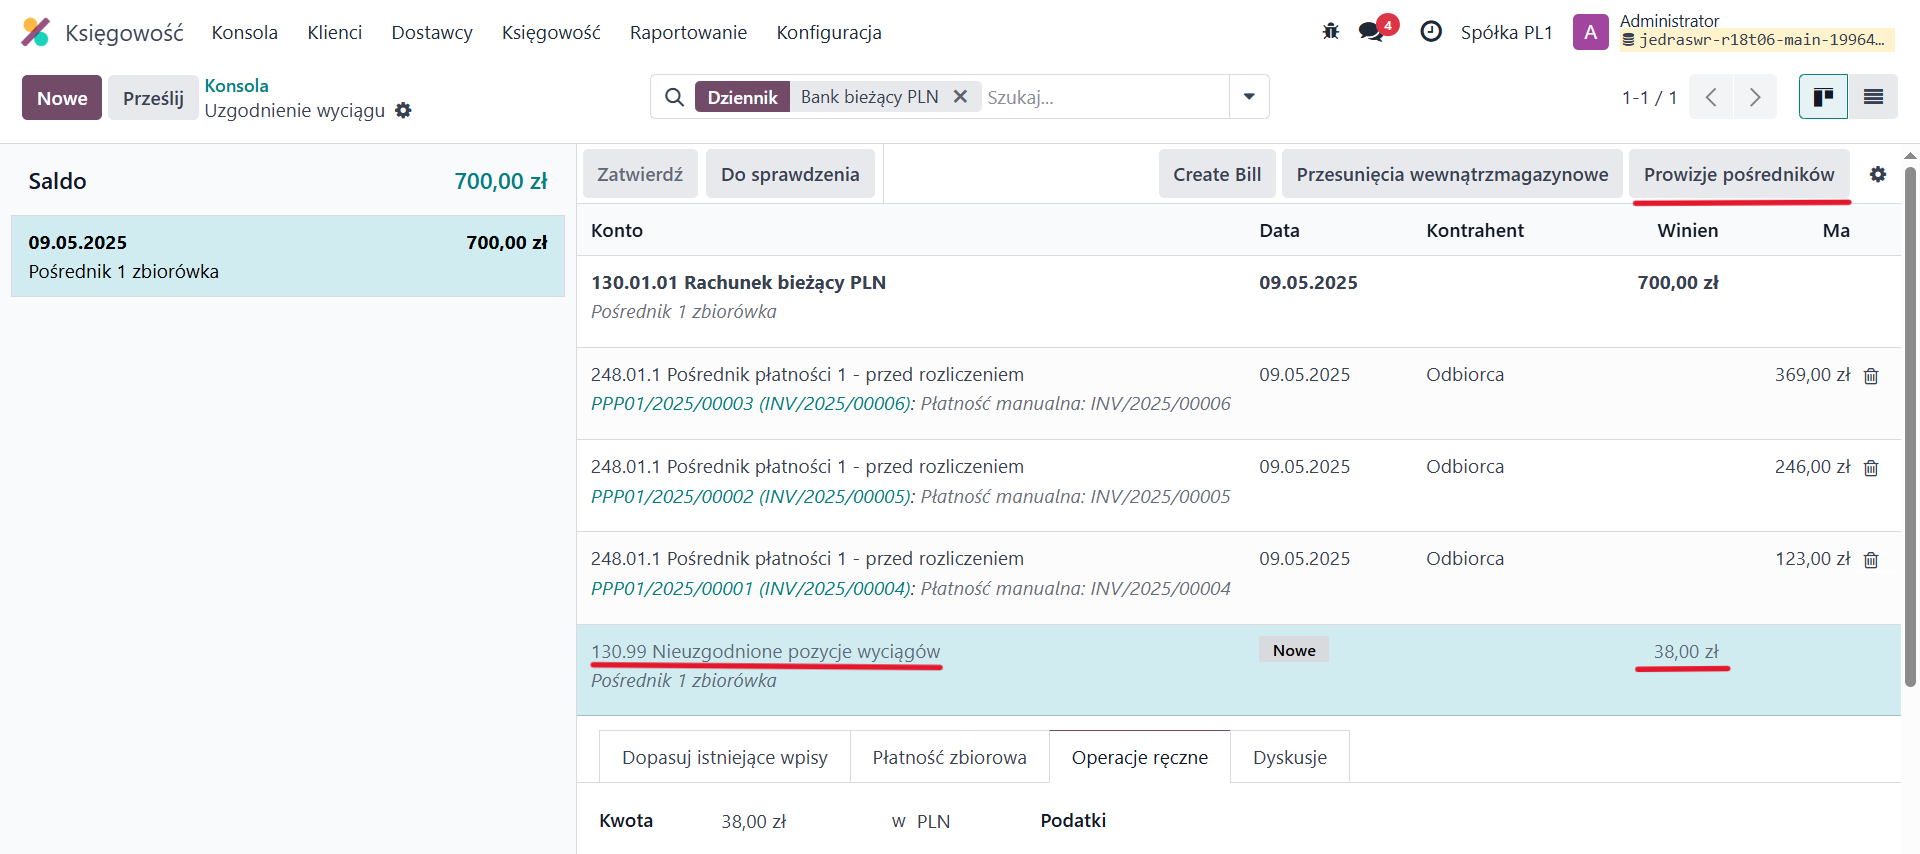Viewport: 1920px width, 854px height.
Task: Open the activities clock icon
Action: pos(1431,32)
